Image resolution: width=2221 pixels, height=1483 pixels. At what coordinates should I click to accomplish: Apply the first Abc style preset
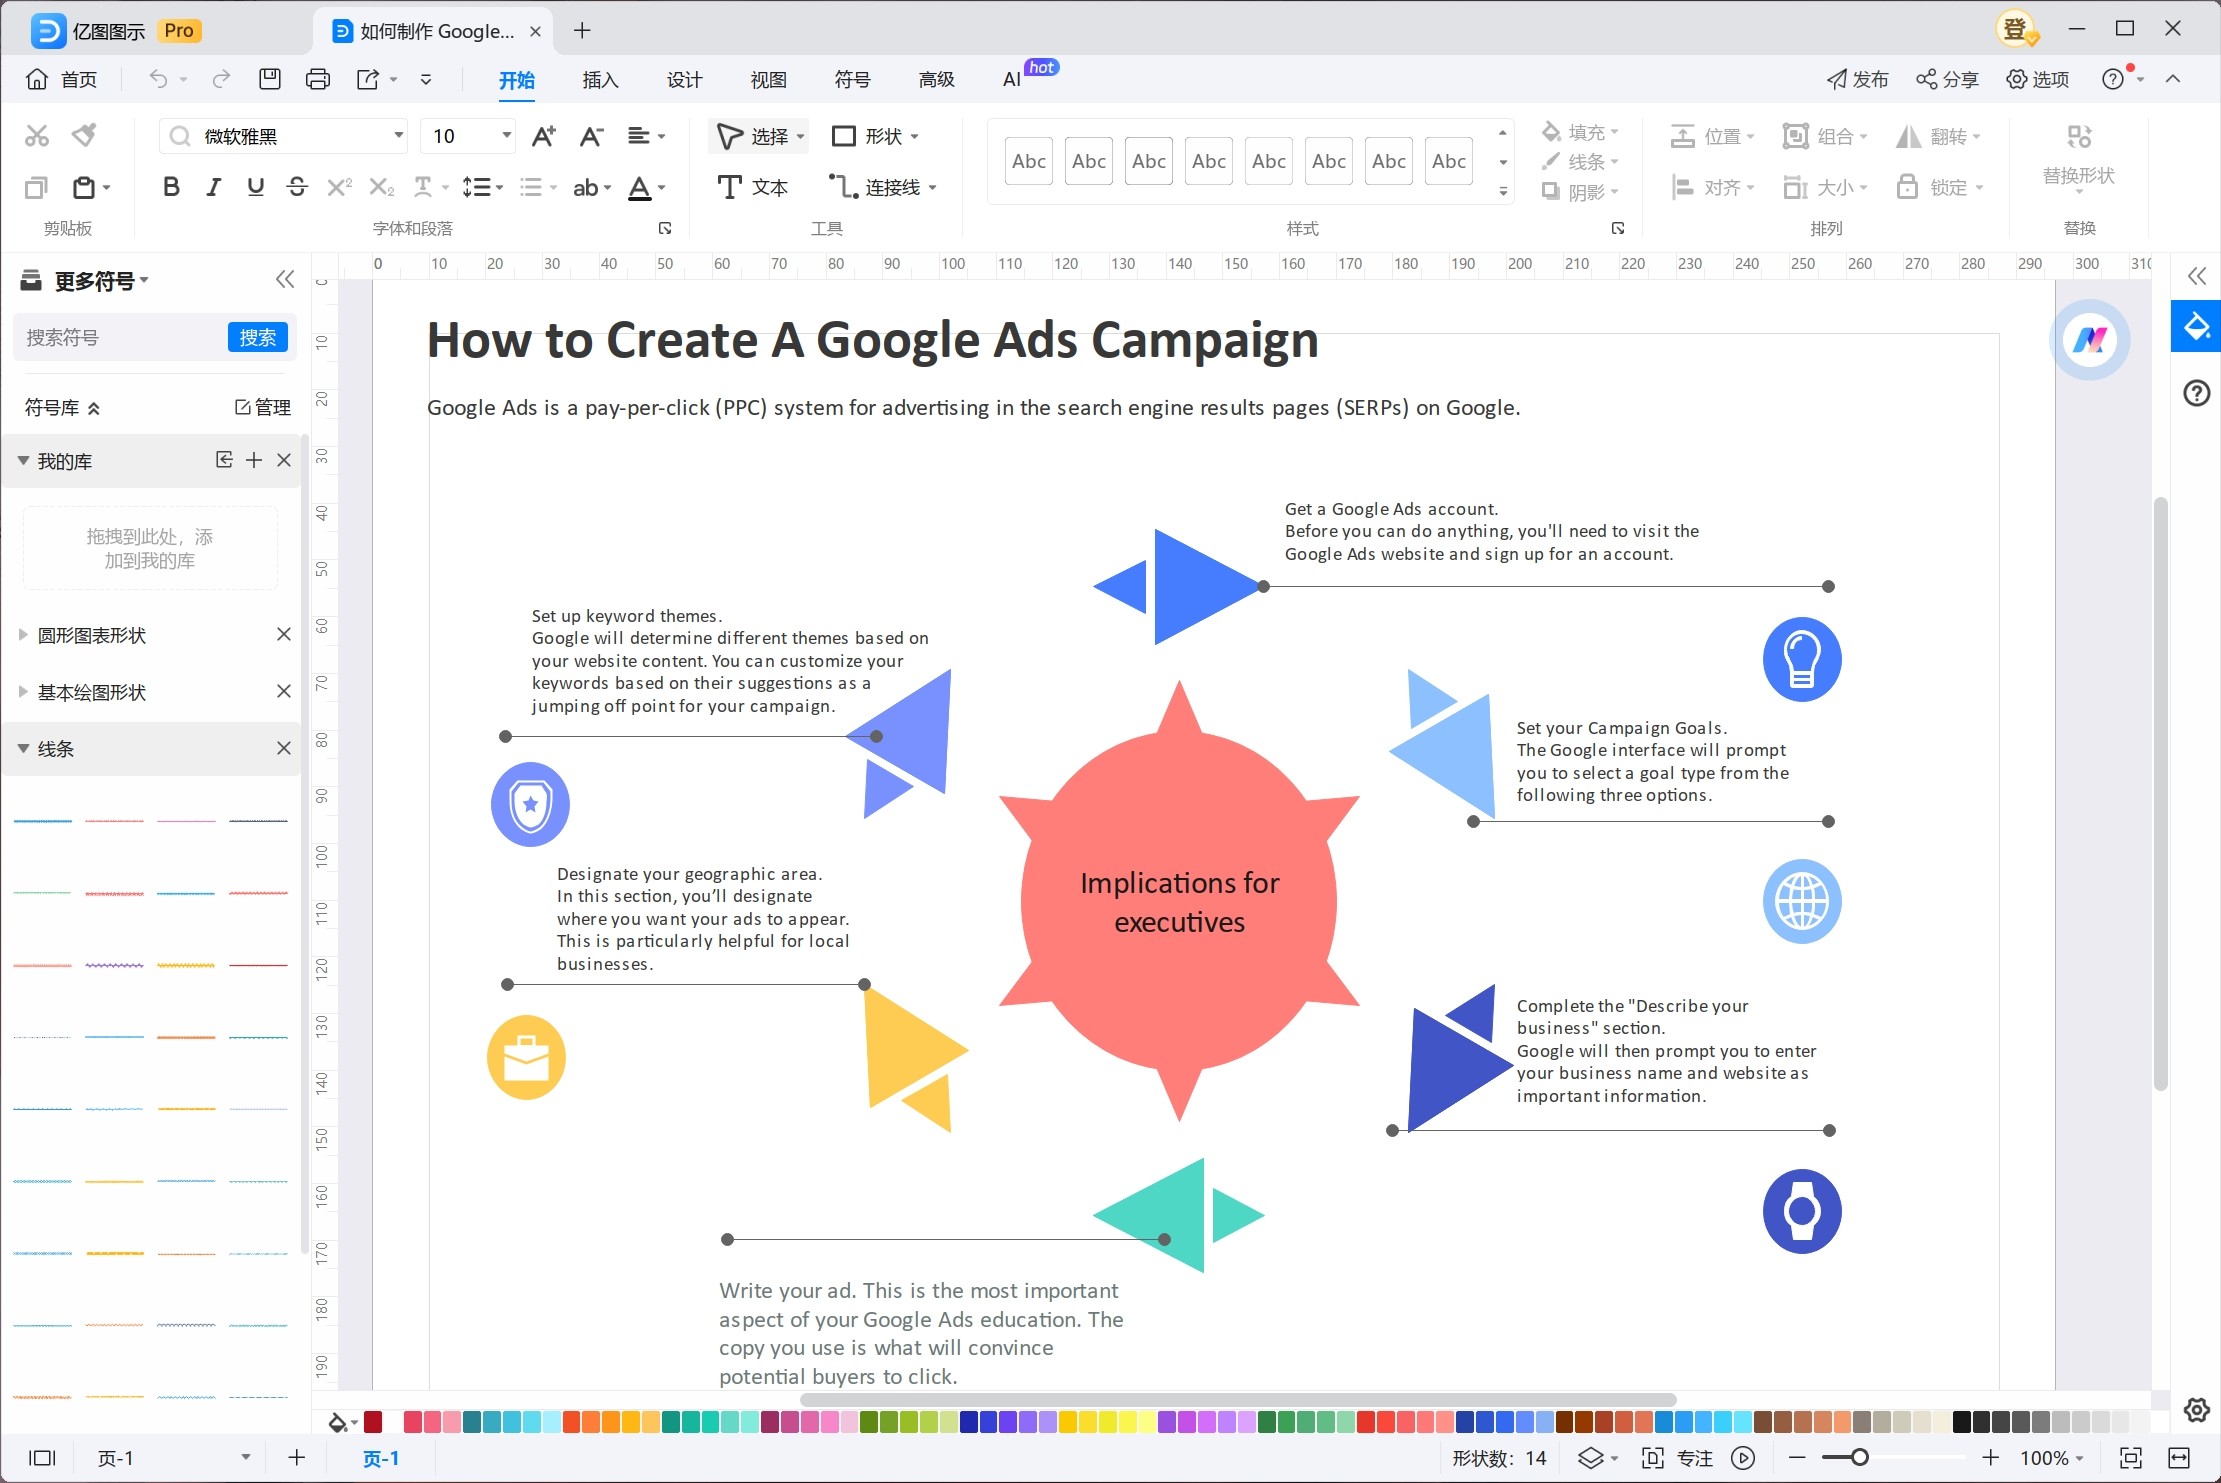[1029, 161]
